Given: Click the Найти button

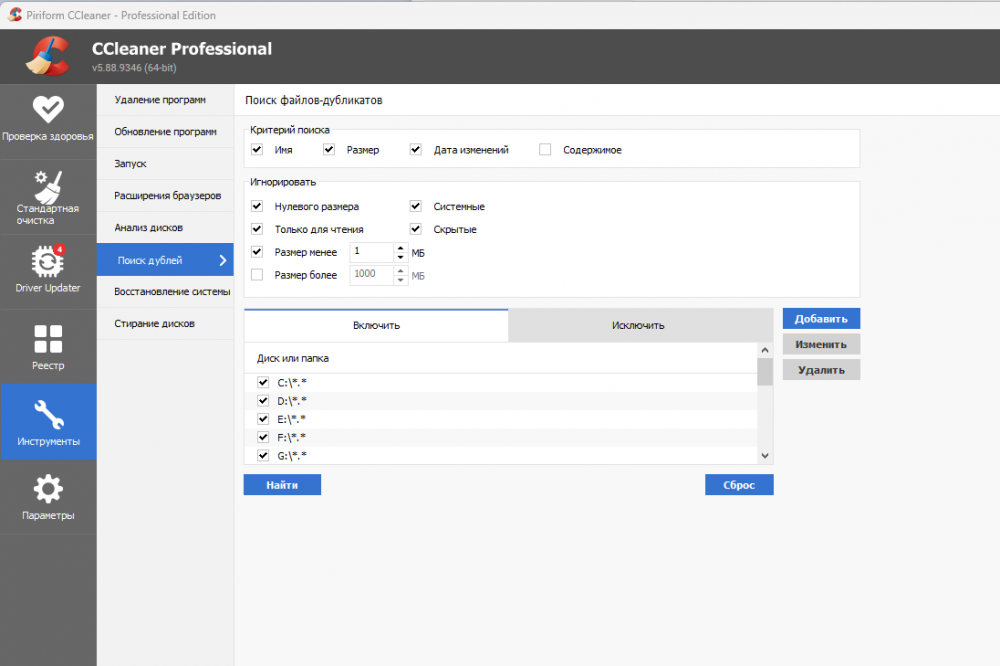Looking at the screenshot, I should [282, 485].
